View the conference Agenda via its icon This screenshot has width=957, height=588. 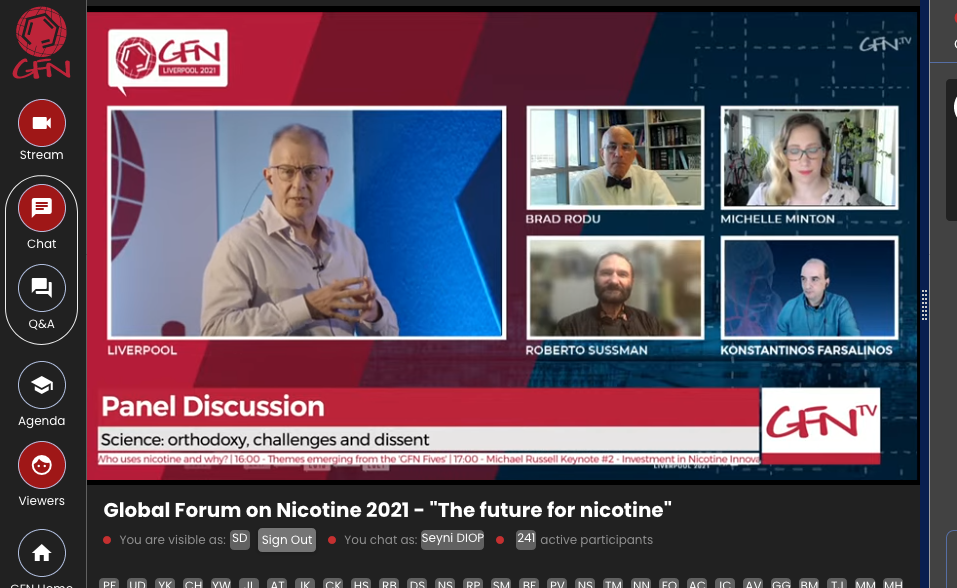click(x=41, y=385)
